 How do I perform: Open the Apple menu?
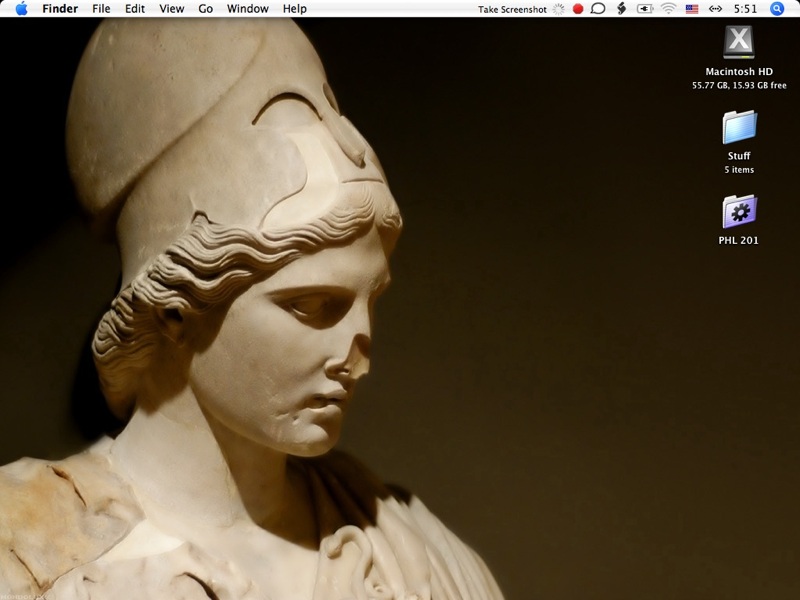coord(21,9)
